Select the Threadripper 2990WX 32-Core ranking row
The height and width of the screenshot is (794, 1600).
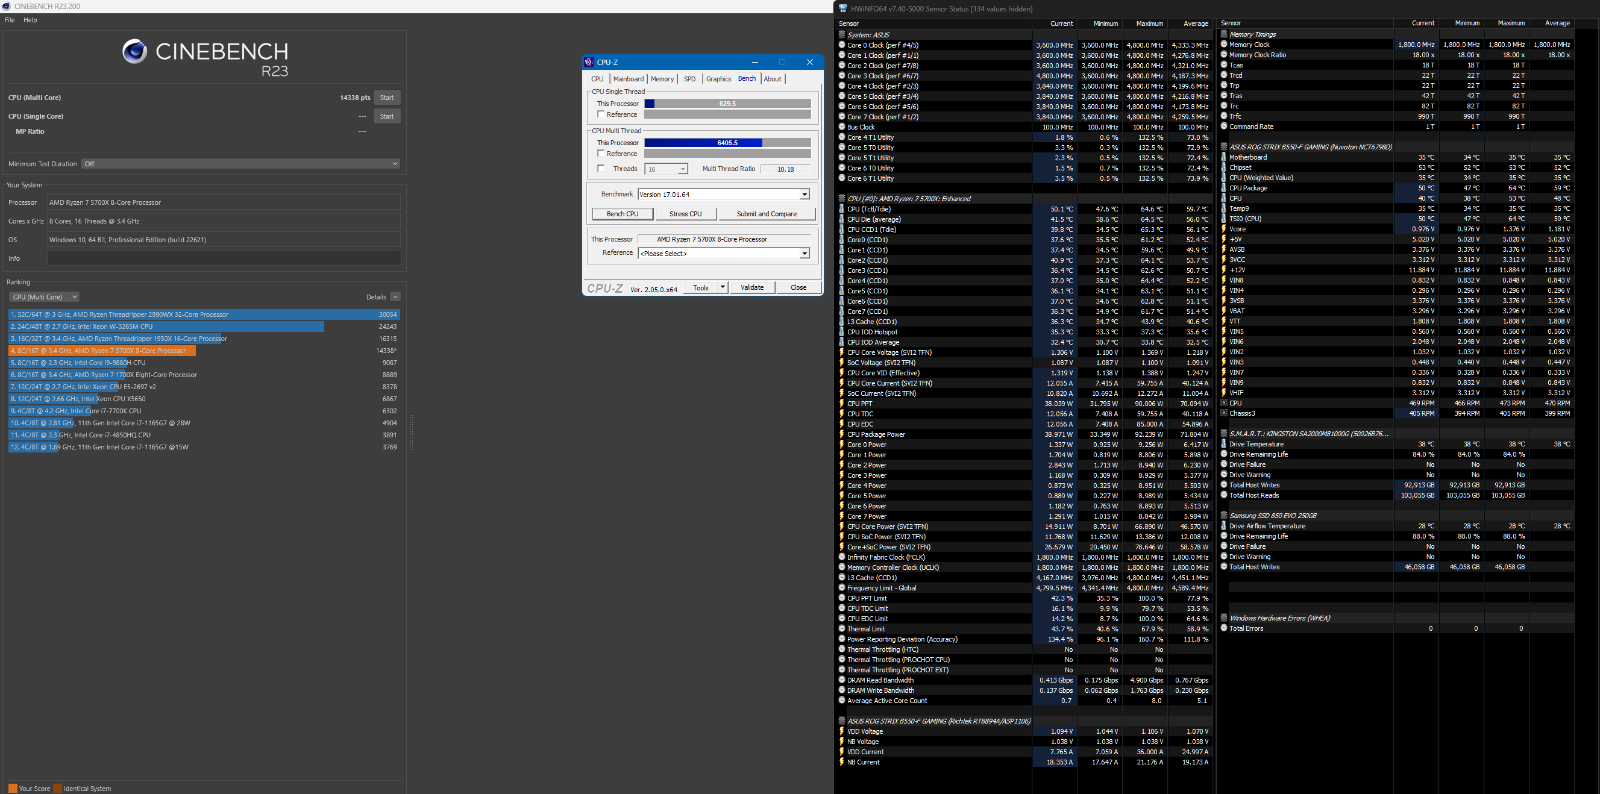204,314
